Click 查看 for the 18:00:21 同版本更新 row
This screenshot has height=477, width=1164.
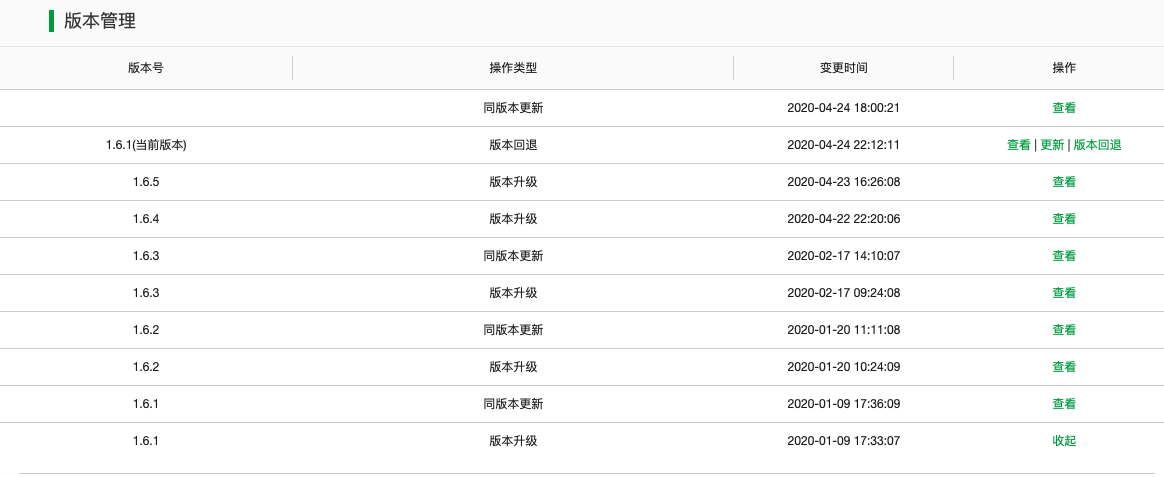point(1064,108)
